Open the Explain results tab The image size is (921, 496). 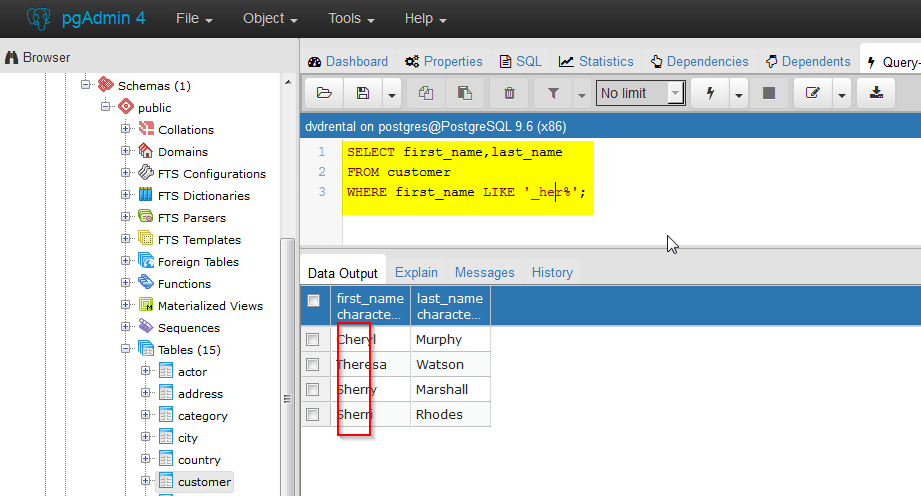[416, 273]
